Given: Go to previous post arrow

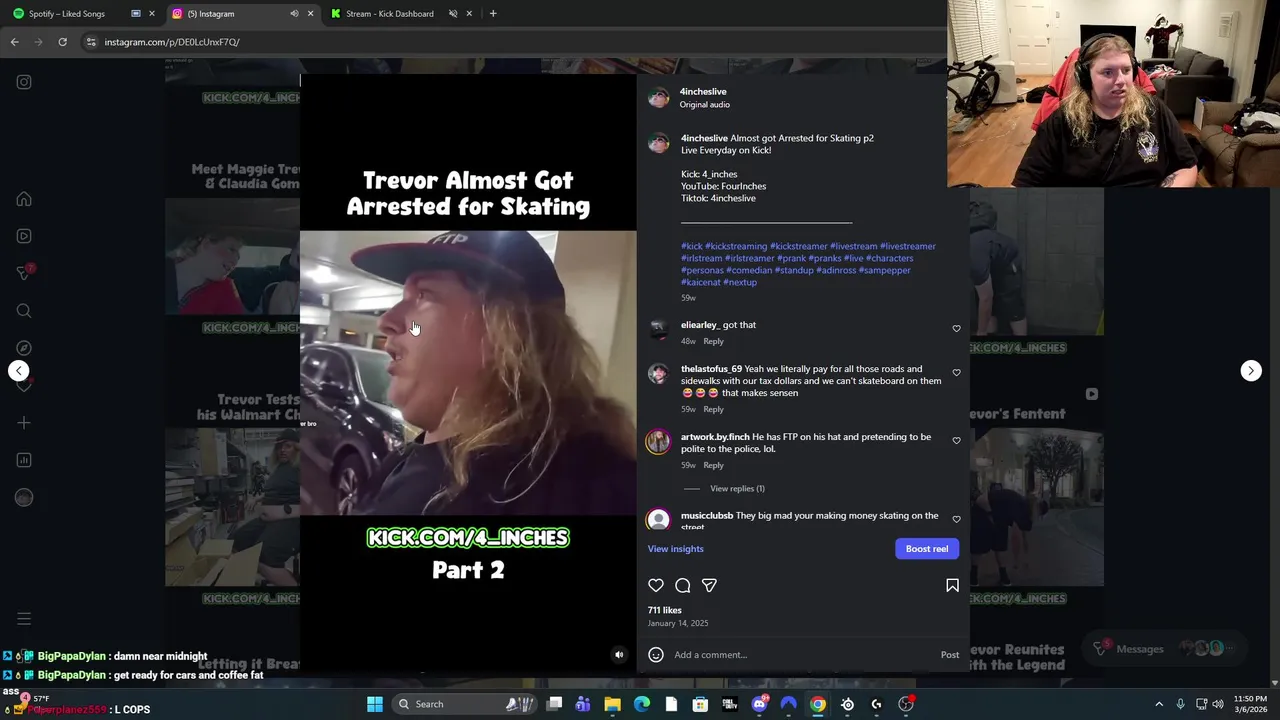Looking at the screenshot, I should [19, 371].
